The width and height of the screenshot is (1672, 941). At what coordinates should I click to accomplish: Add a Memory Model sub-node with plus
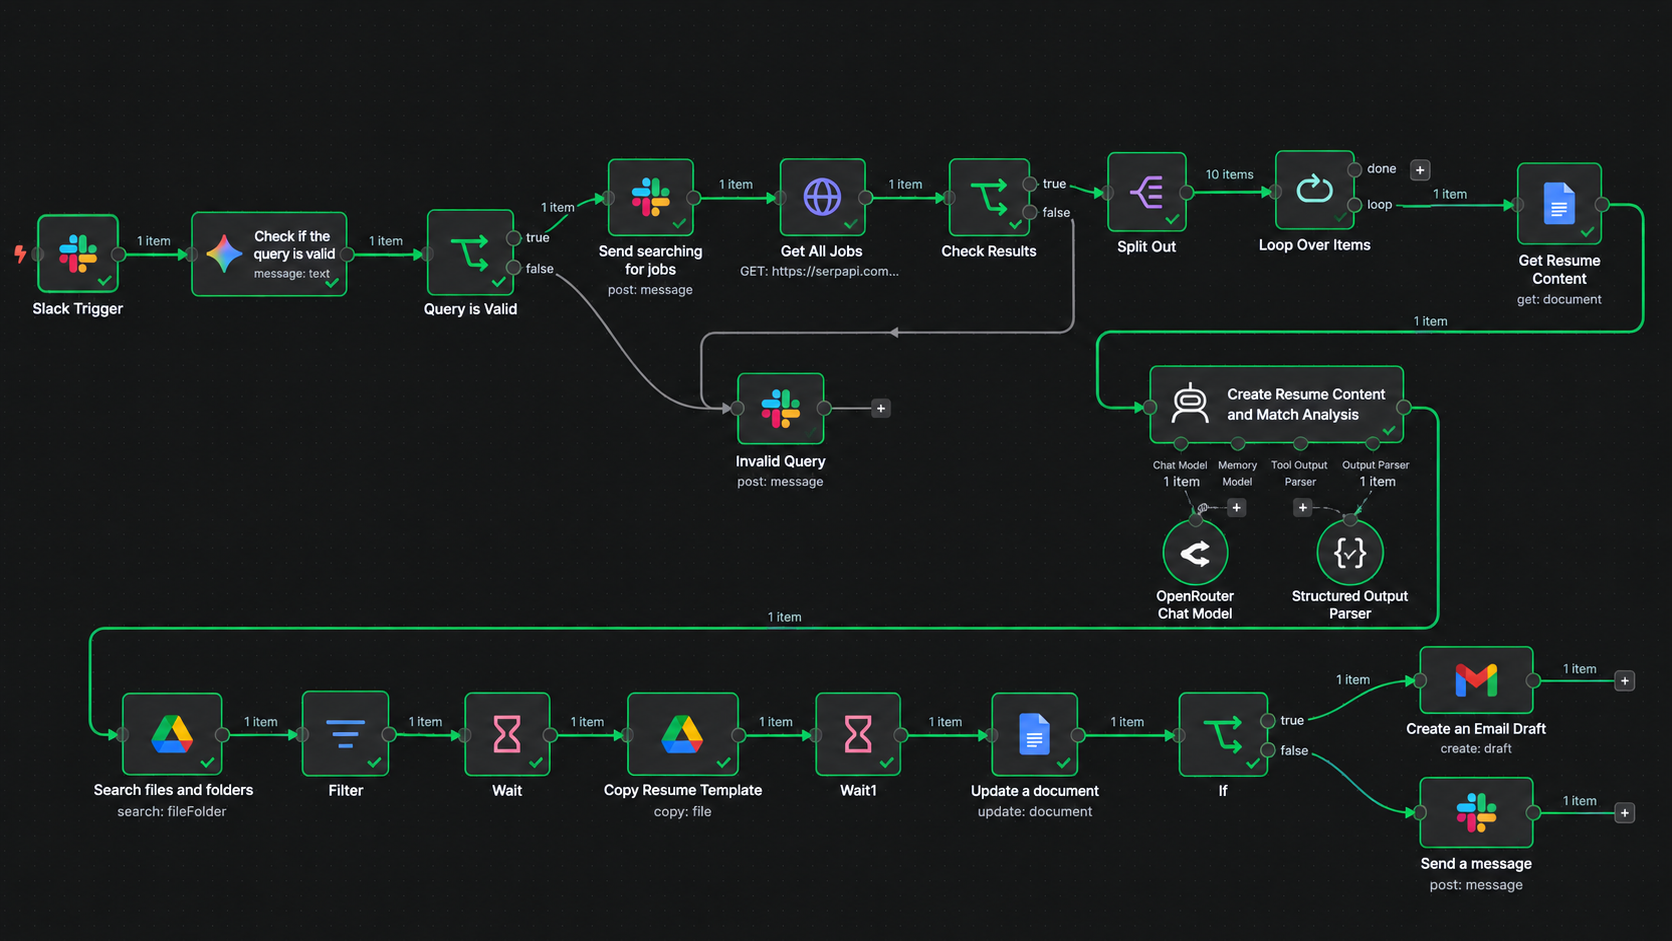tap(1237, 508)
